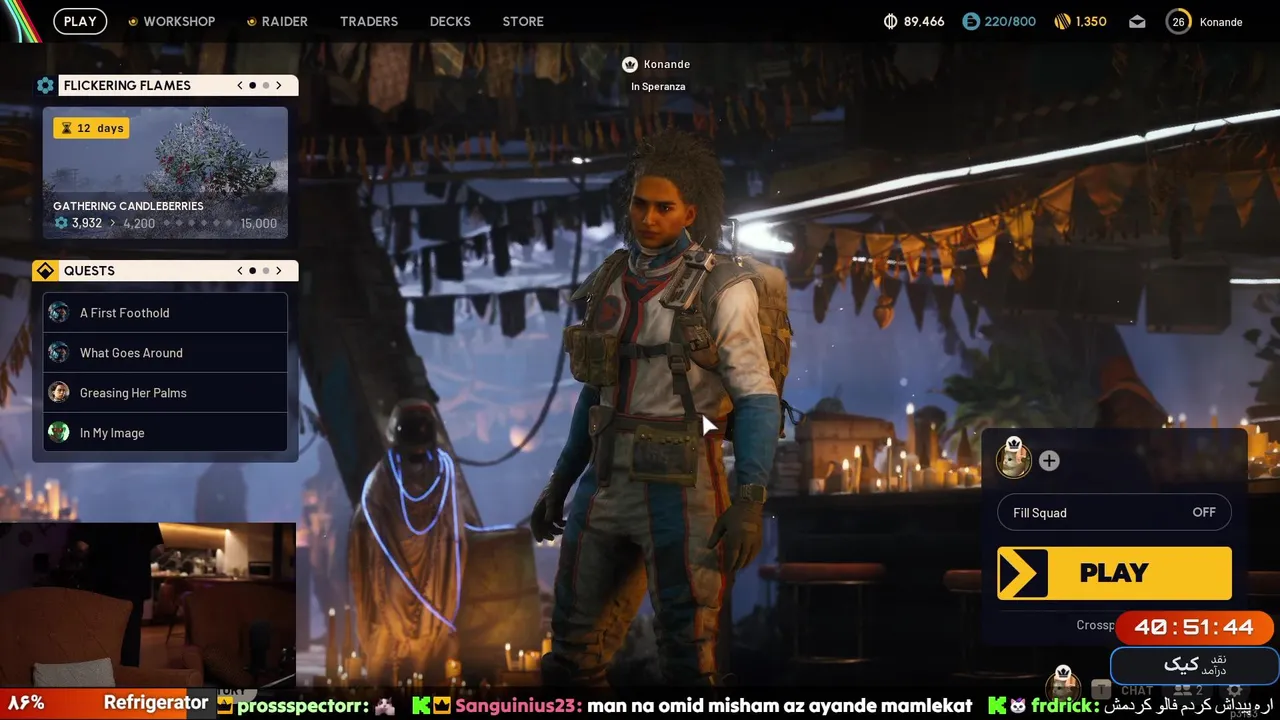Open the friends list icon showing 2
Viewport: 1280px width, 720px height.
pyautogui.click(x=1188, y=690)
